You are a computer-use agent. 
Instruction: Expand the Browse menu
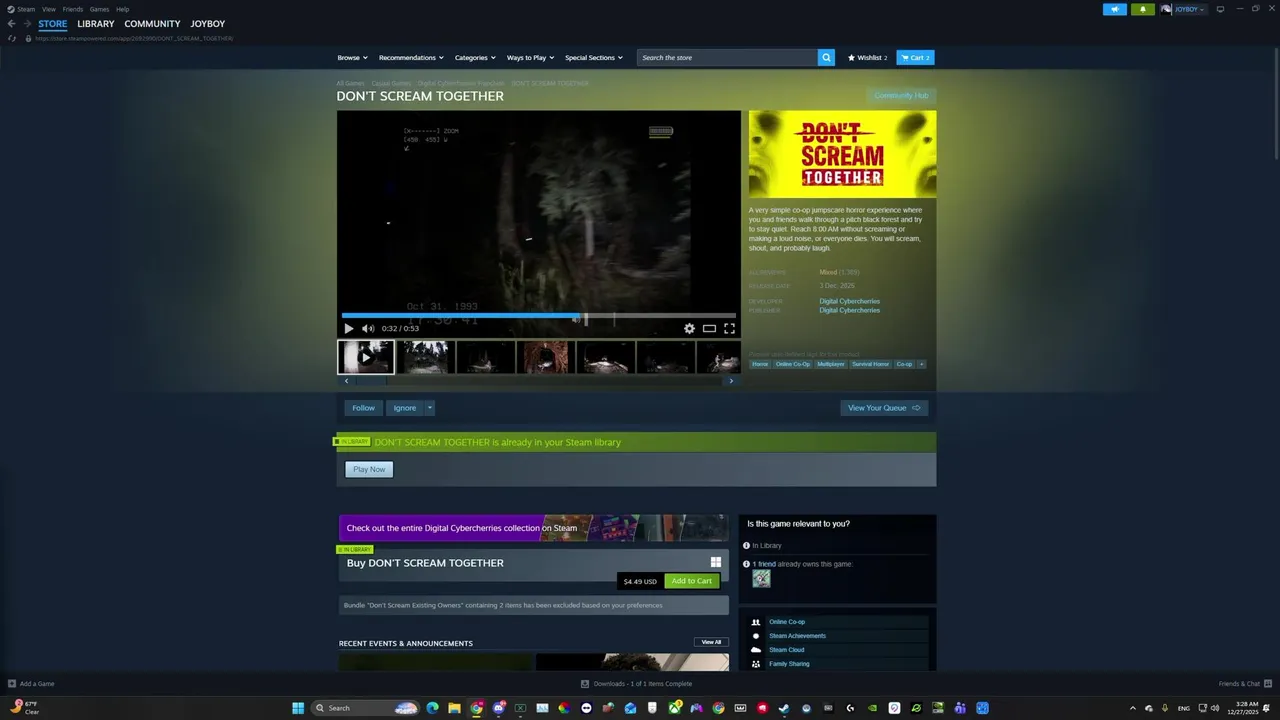(352, 58)
